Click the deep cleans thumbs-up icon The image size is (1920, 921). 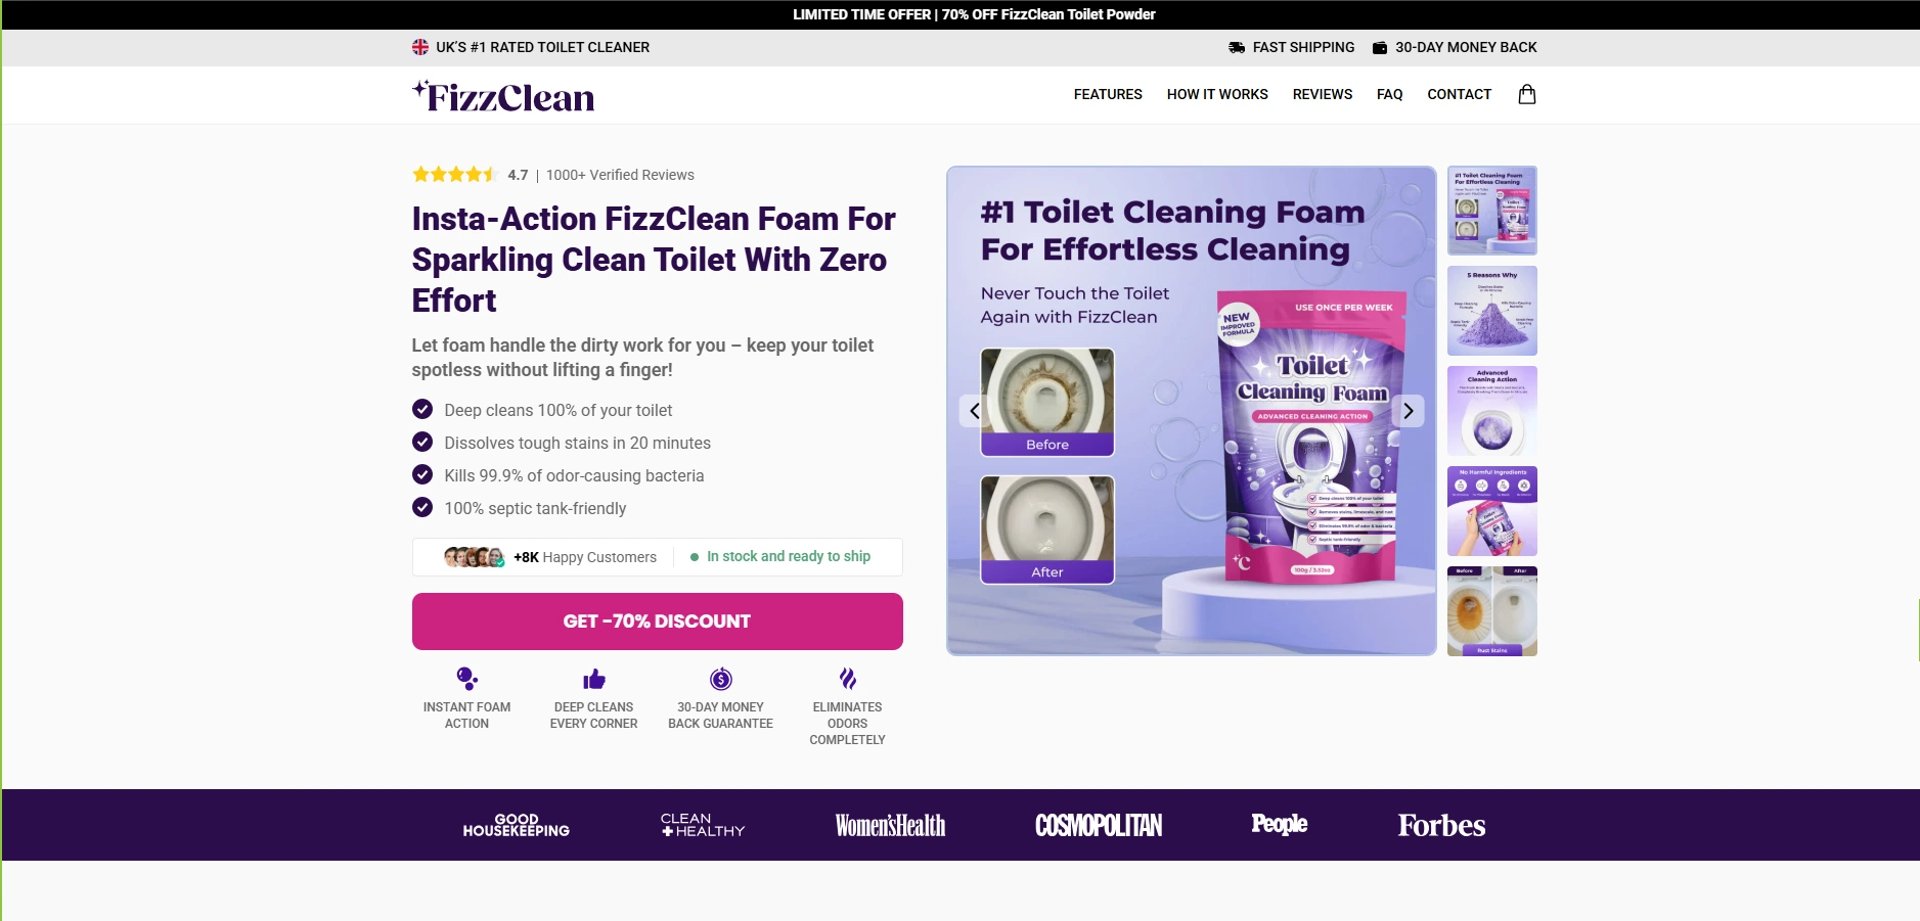pos(594,679)
